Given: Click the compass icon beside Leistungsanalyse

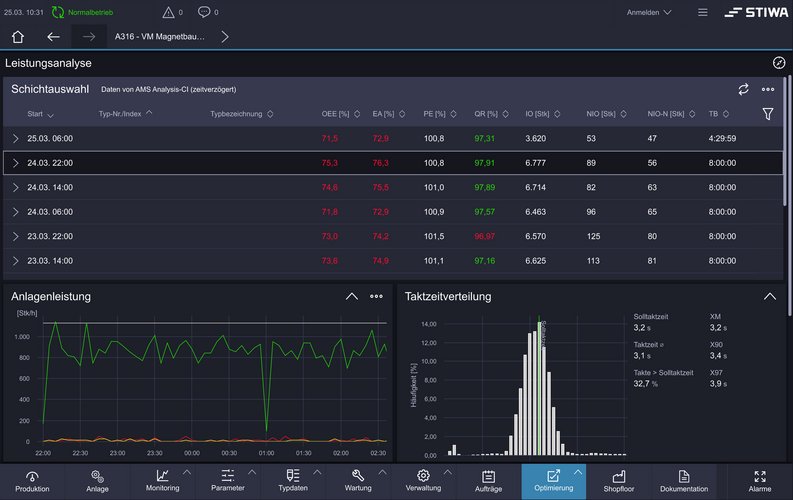Looking at the screenshot, I should [779, 63].
